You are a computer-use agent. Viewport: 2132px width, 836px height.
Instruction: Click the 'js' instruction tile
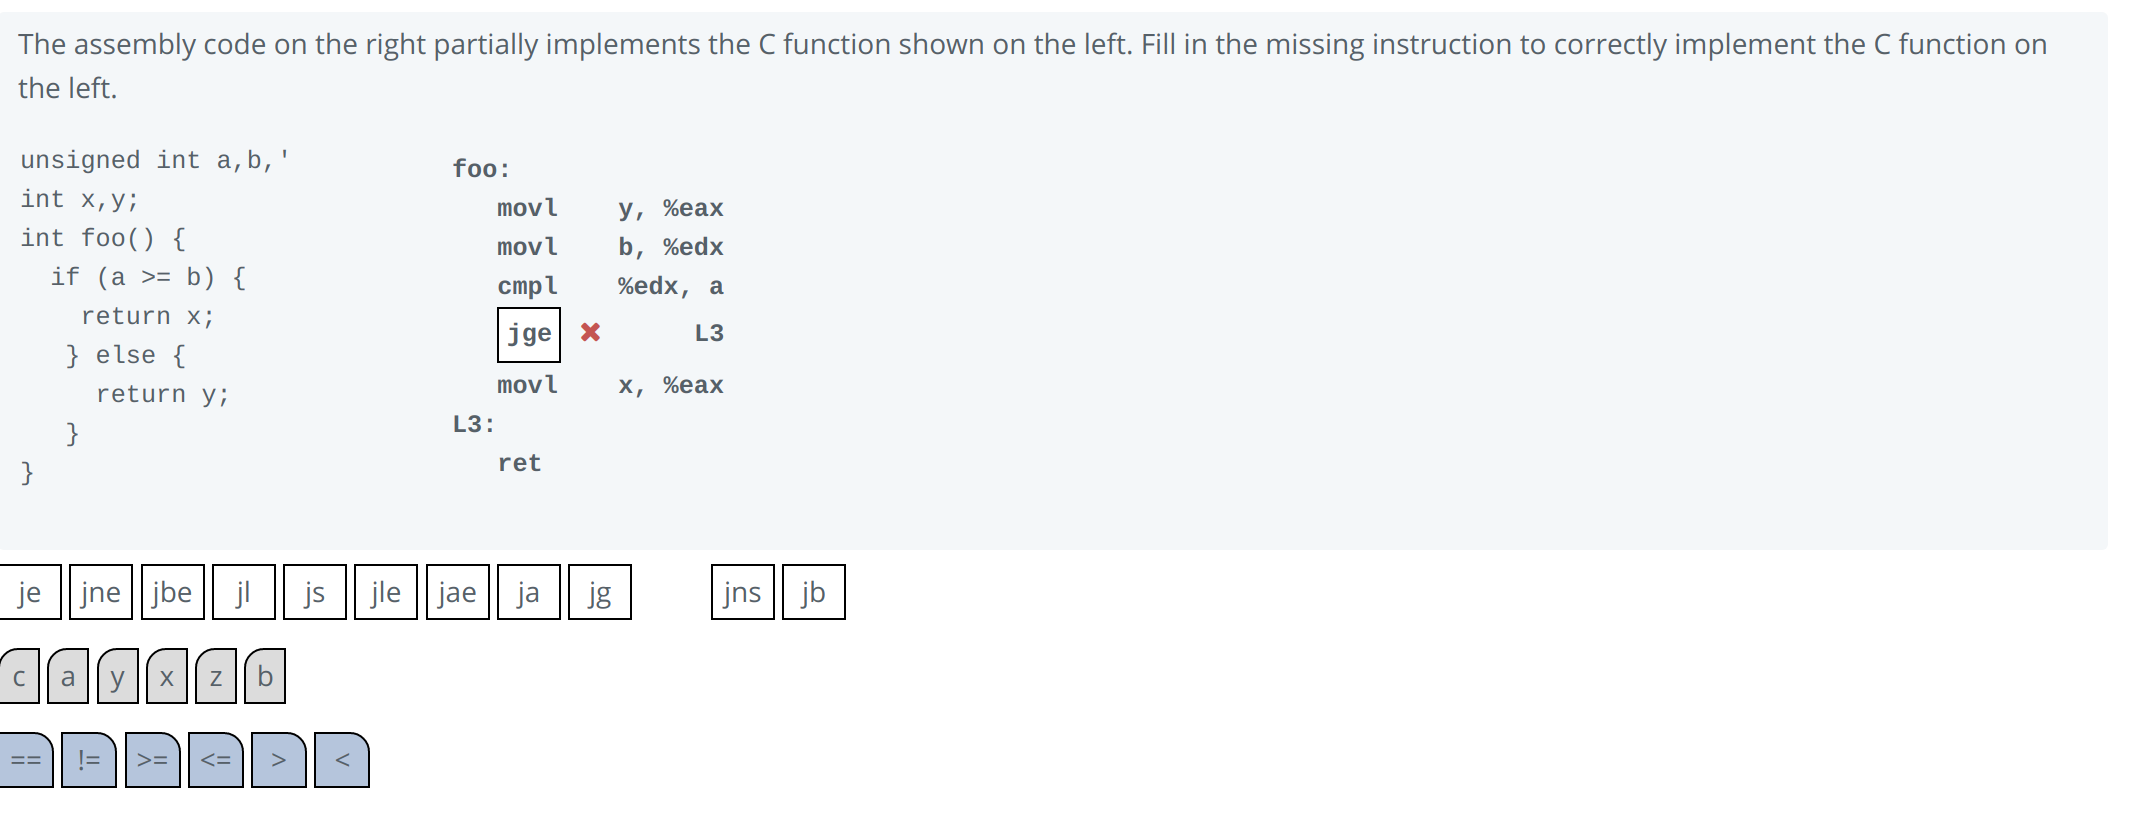coord(315,592)
